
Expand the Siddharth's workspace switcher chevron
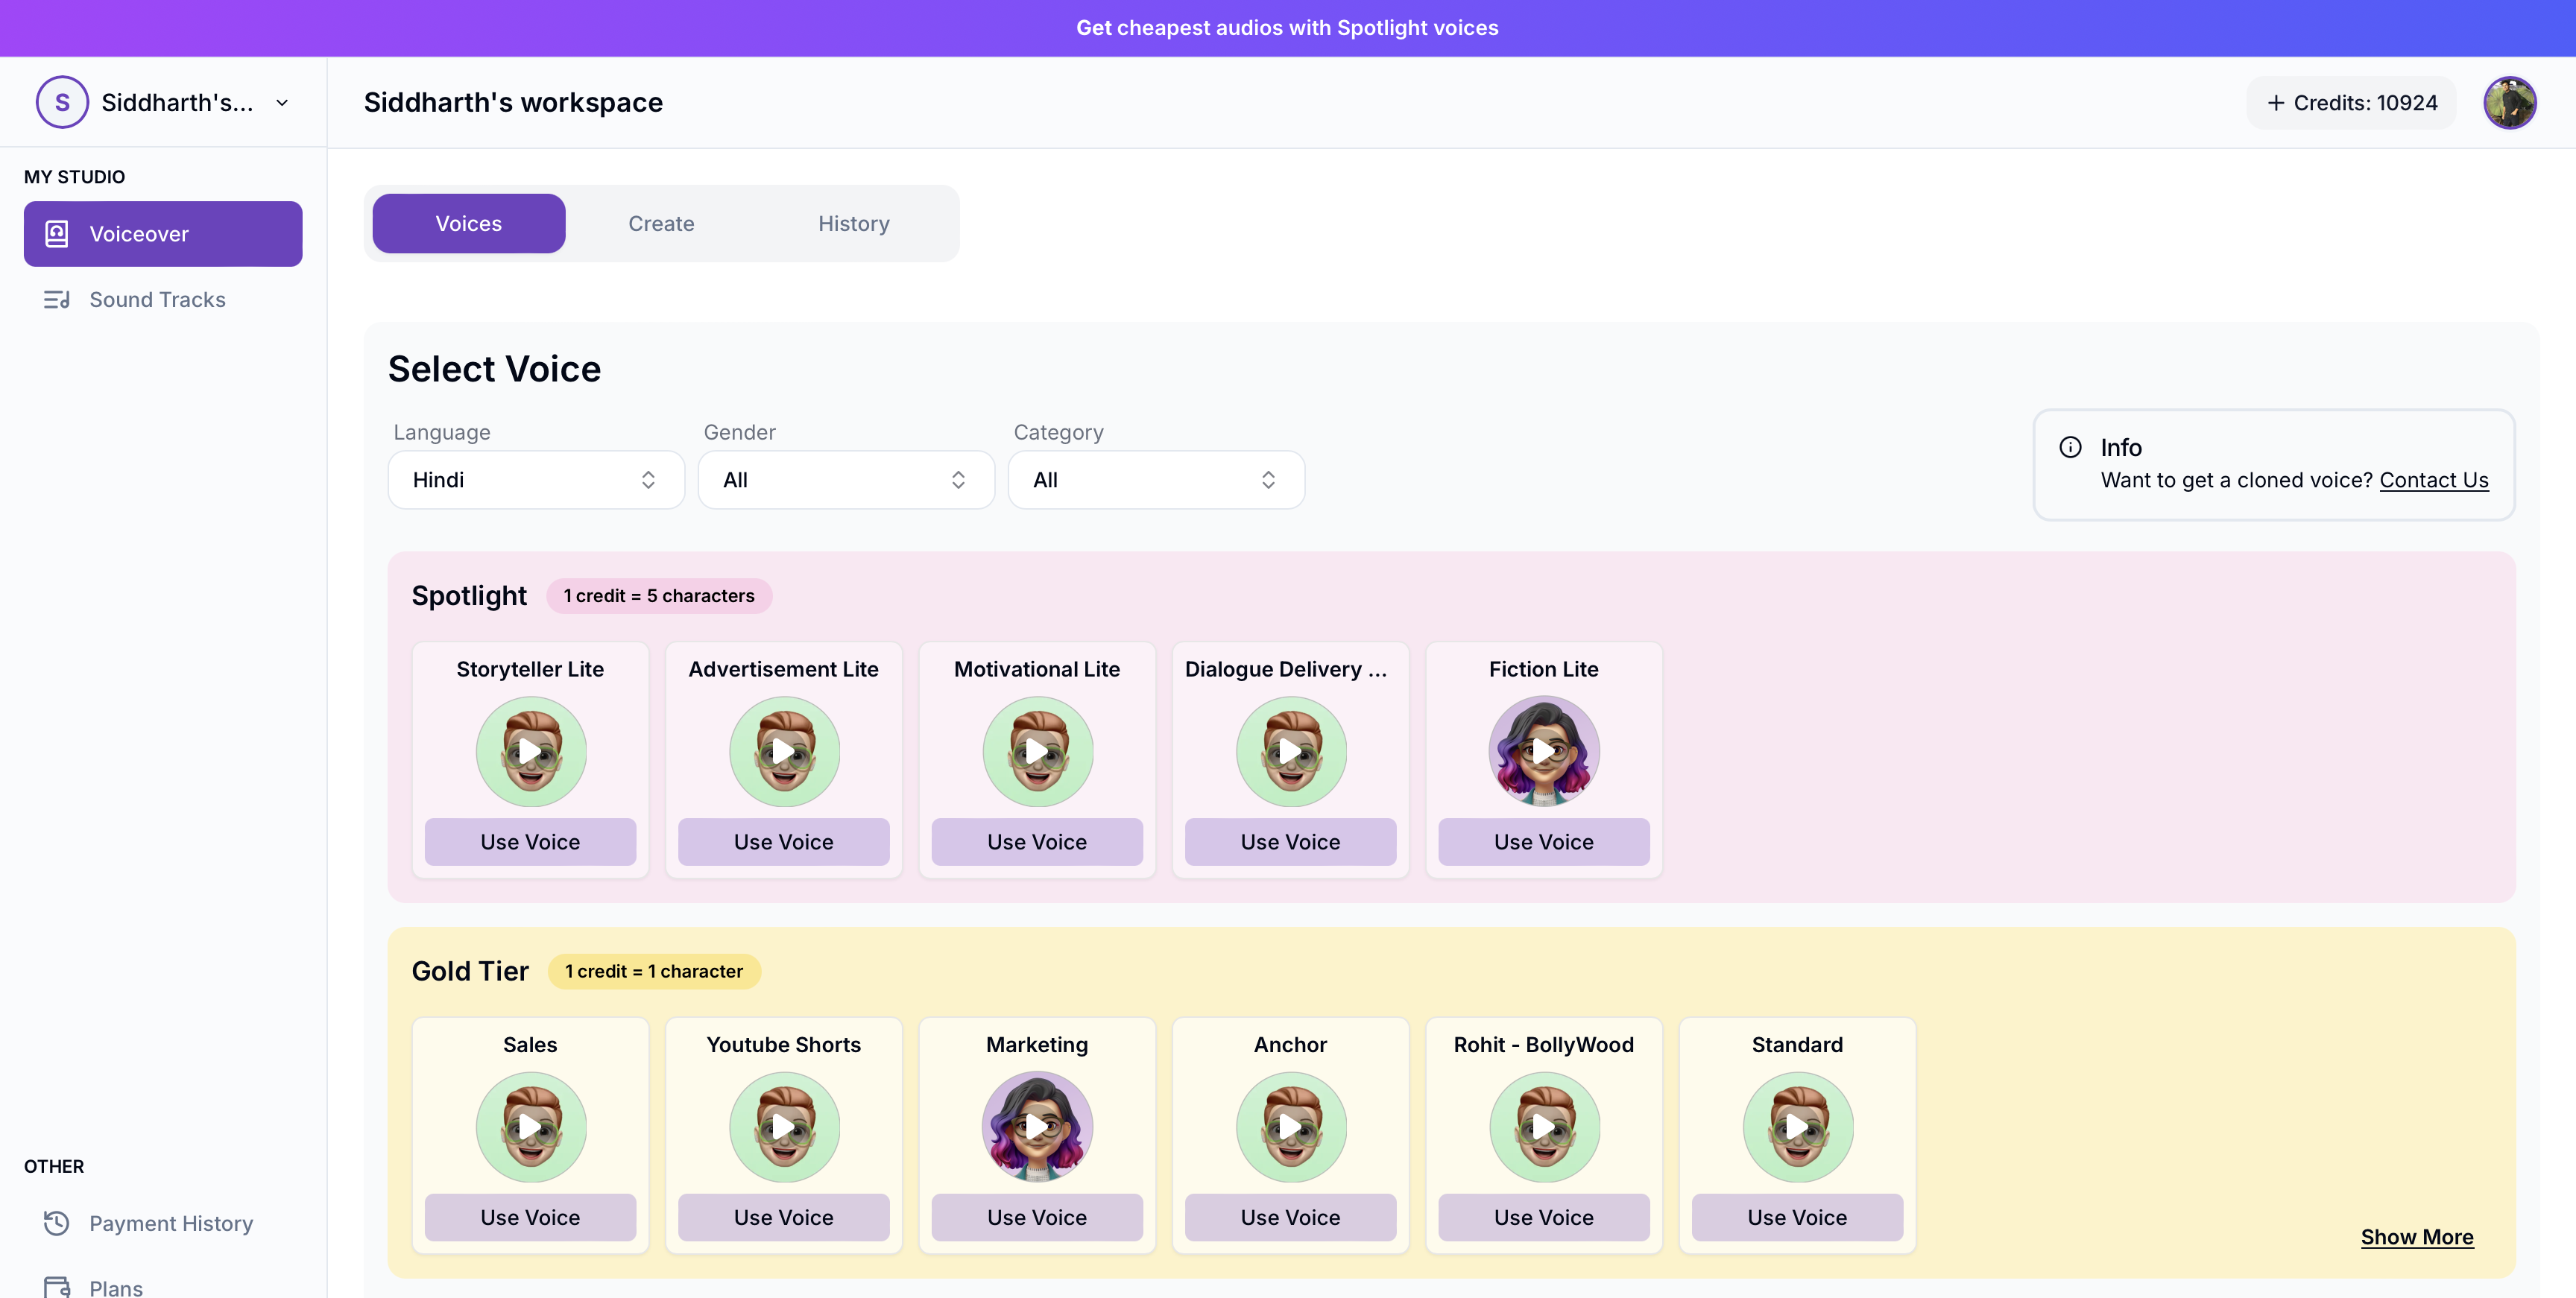(x=282, y=103)
